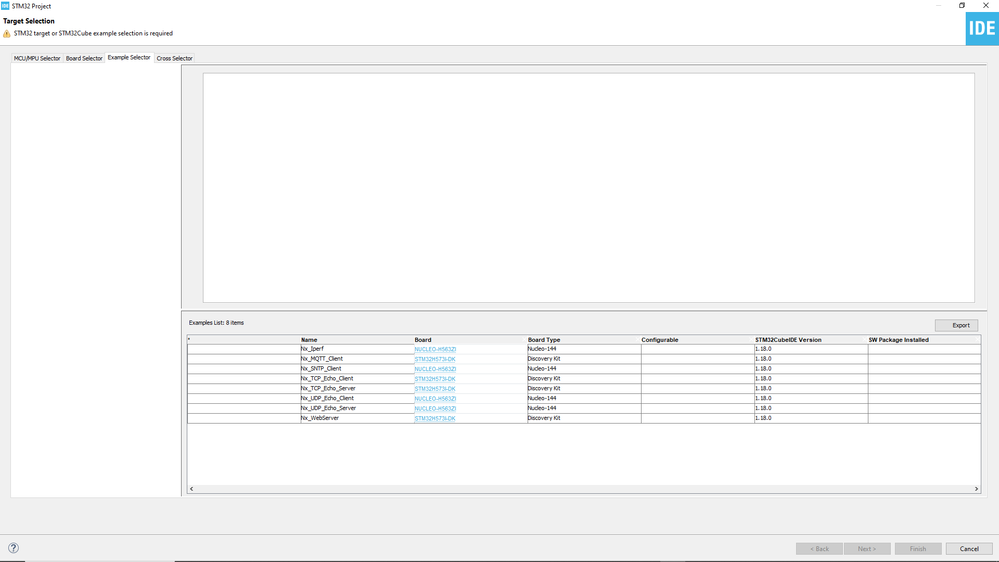Viewport: 999px width, 562px height.
Task: Click the STM32CubeIDE logo badge
Action: (982, 29)
